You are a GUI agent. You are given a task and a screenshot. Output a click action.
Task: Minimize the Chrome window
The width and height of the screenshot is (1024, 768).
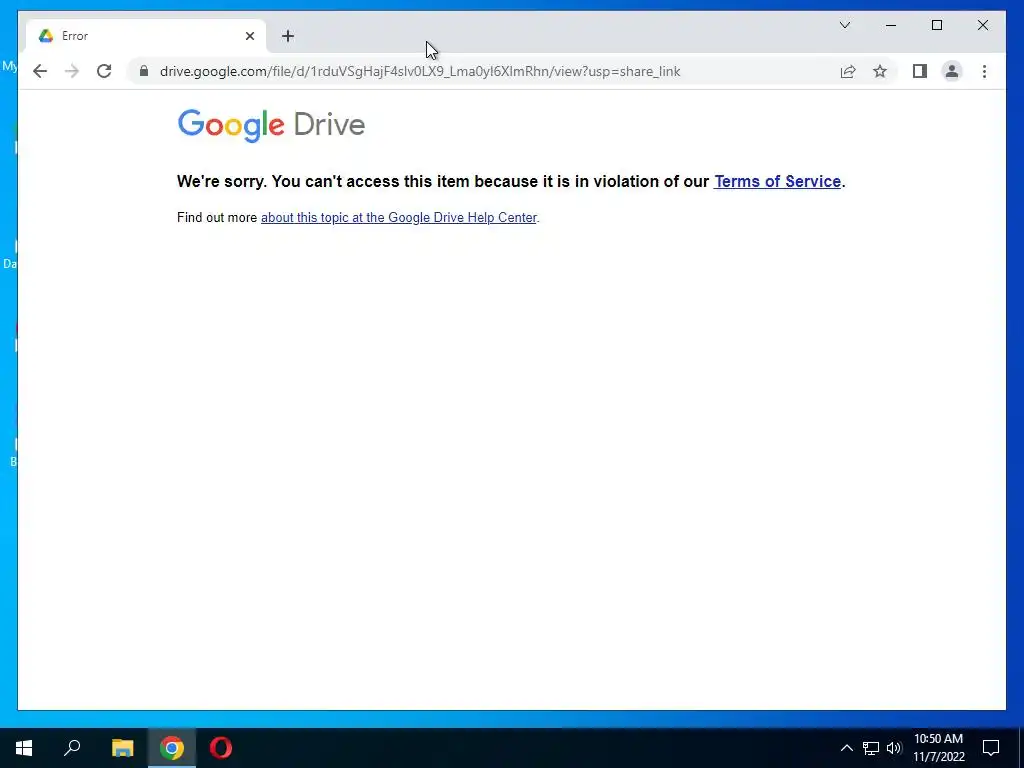coord(891,25)
